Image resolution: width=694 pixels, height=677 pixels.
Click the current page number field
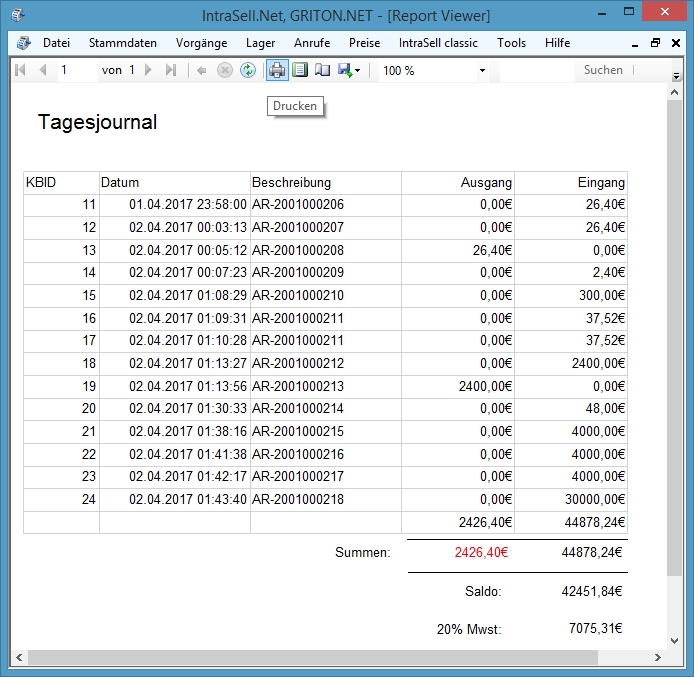pos(77,70)
